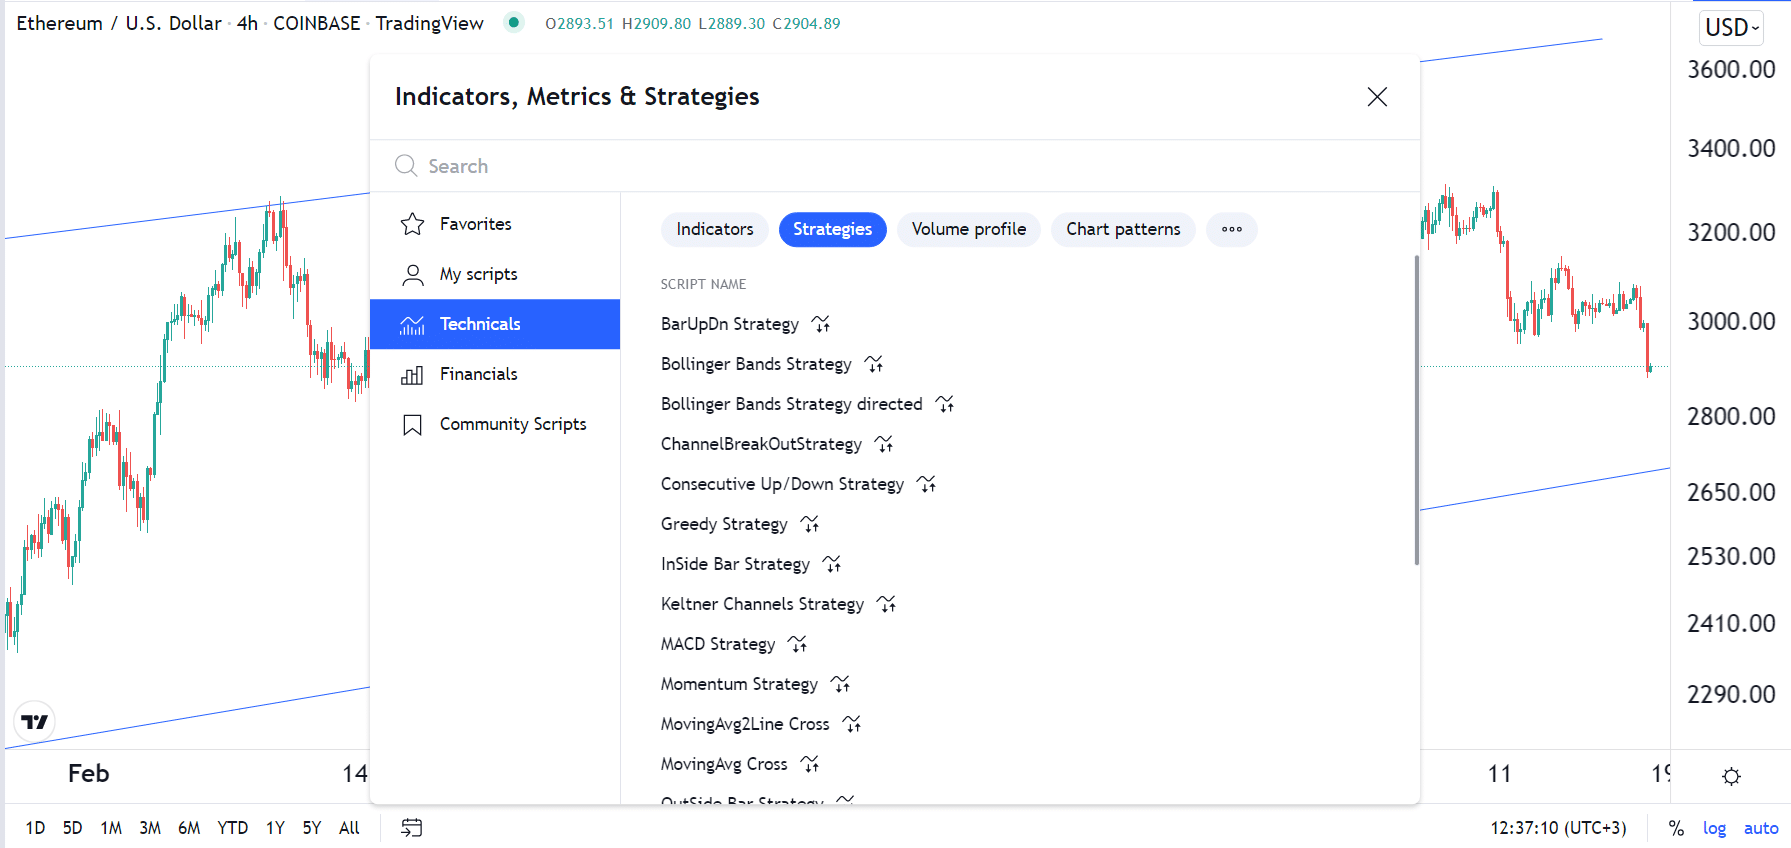Screen dimensions: 1791x848
Task: Set chart range to 3M
Action: pos(150,828)
